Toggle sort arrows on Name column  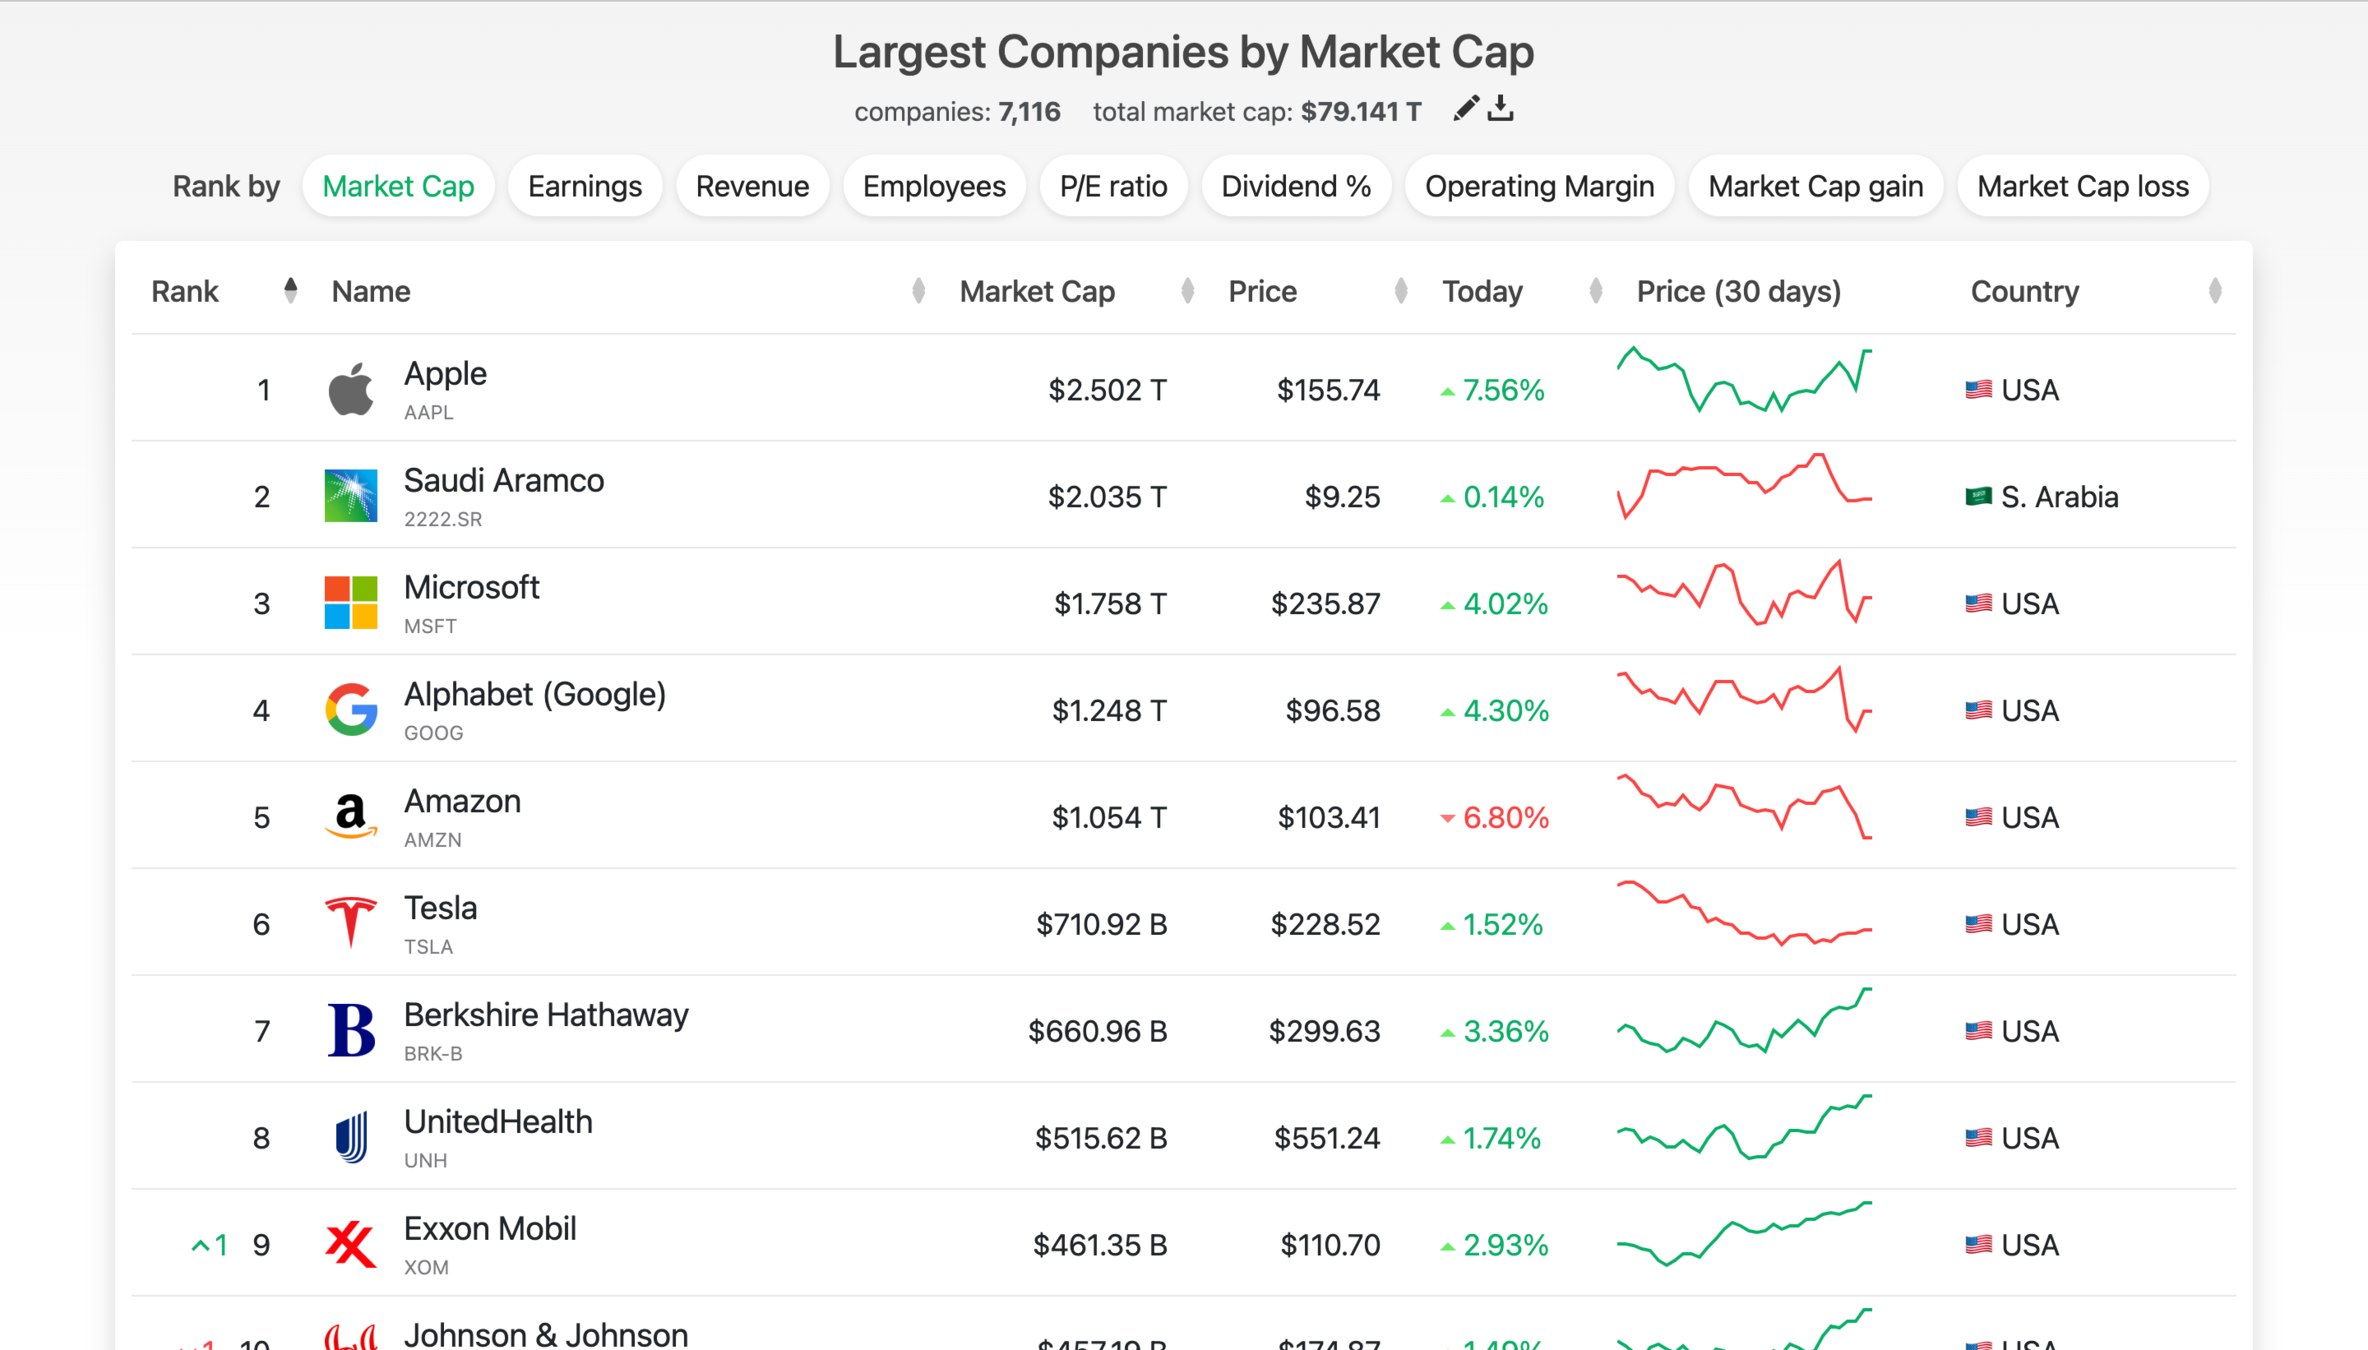(918, 291)
